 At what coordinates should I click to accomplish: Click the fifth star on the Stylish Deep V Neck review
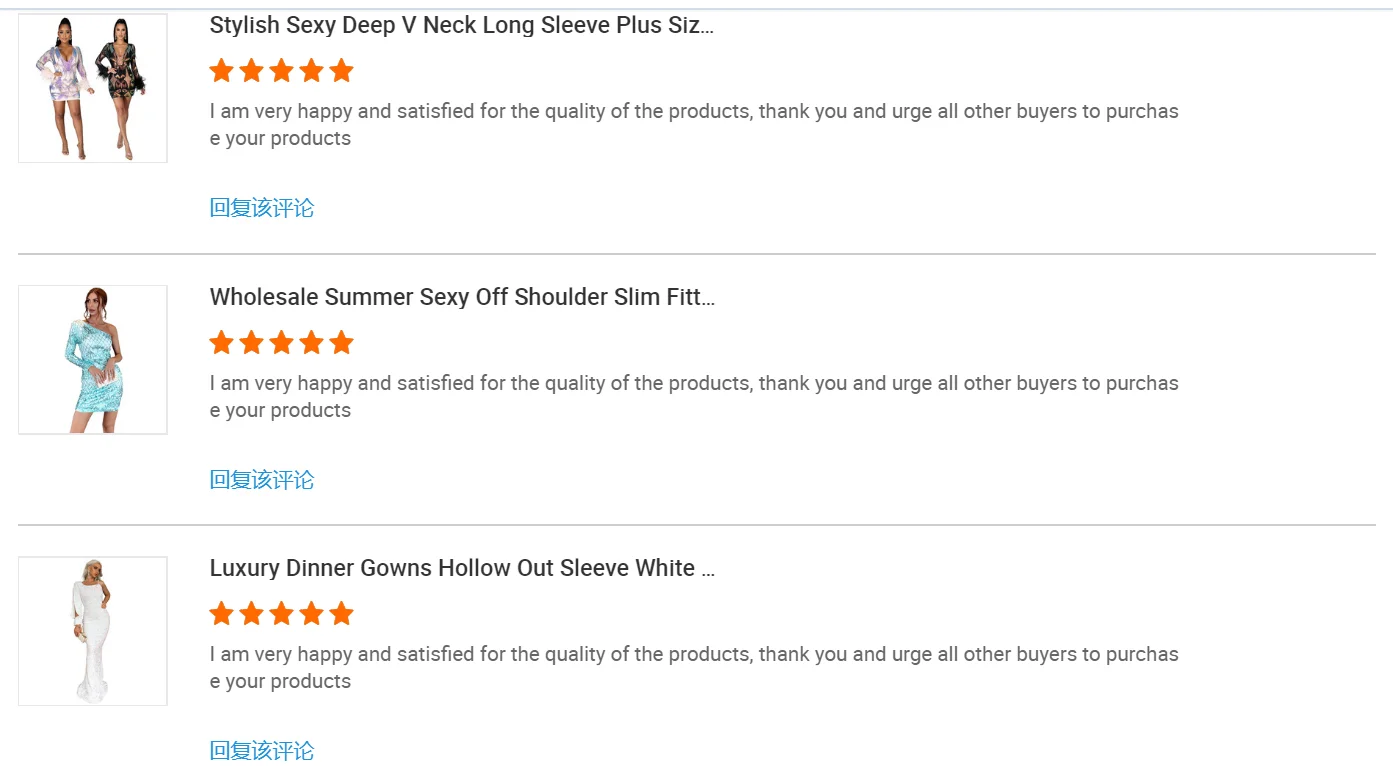click(x=342, y=71)
